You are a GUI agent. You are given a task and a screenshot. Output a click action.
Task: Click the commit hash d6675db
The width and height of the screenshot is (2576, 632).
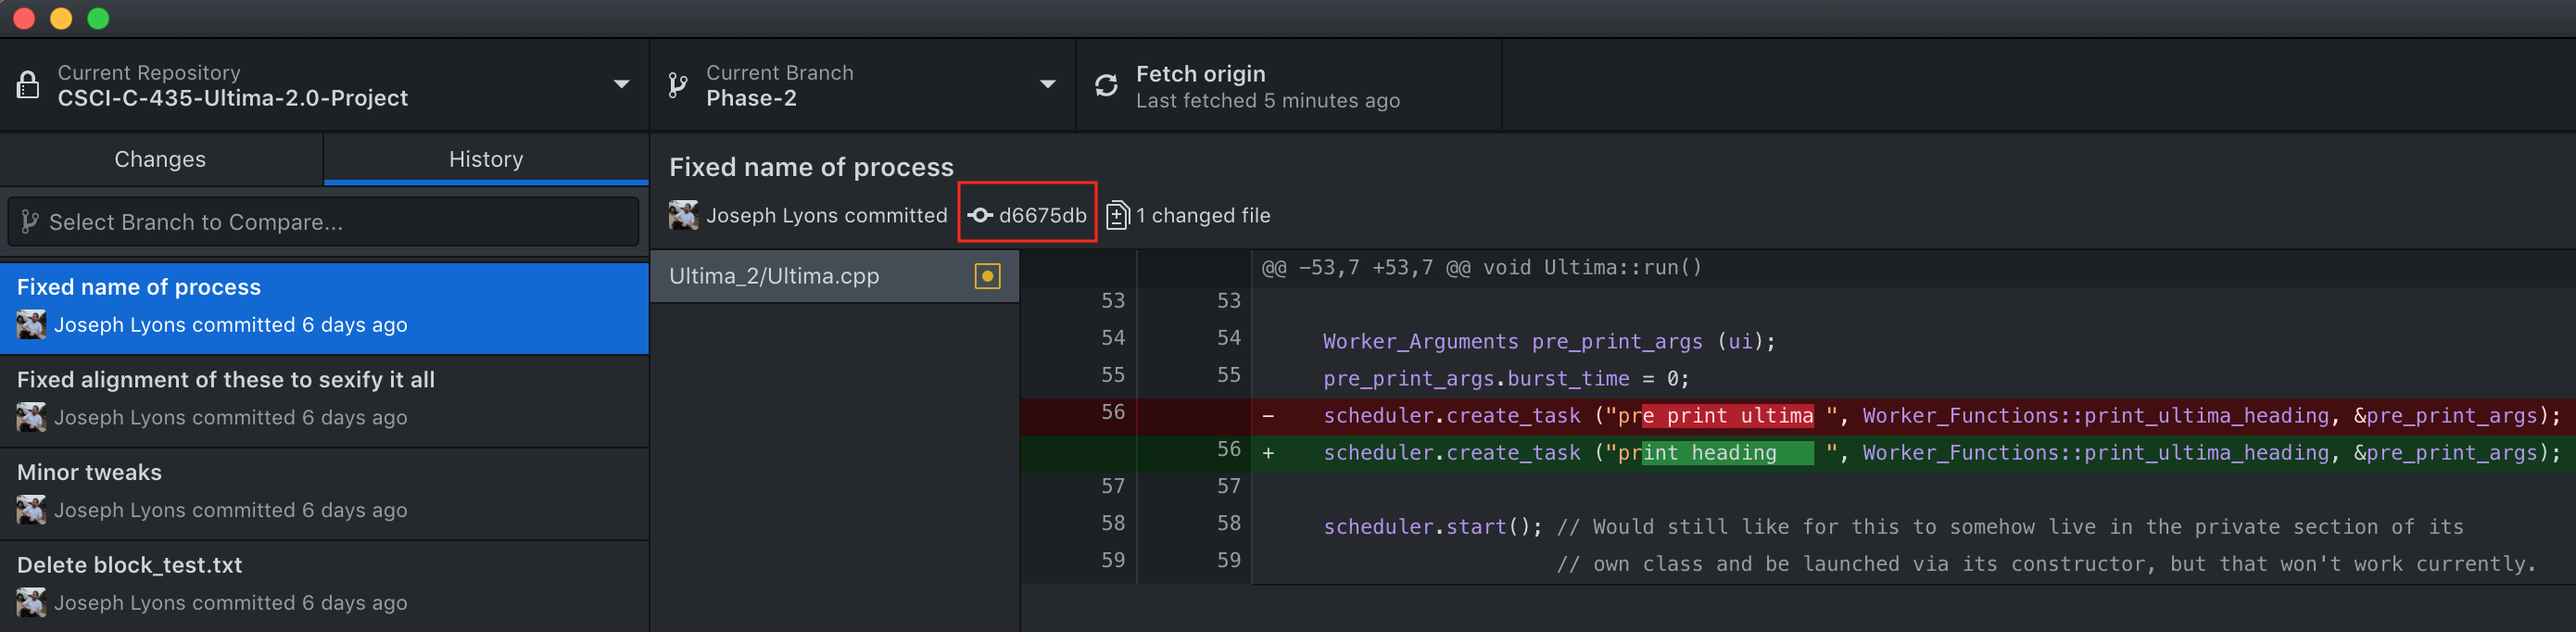point(1041,215)
